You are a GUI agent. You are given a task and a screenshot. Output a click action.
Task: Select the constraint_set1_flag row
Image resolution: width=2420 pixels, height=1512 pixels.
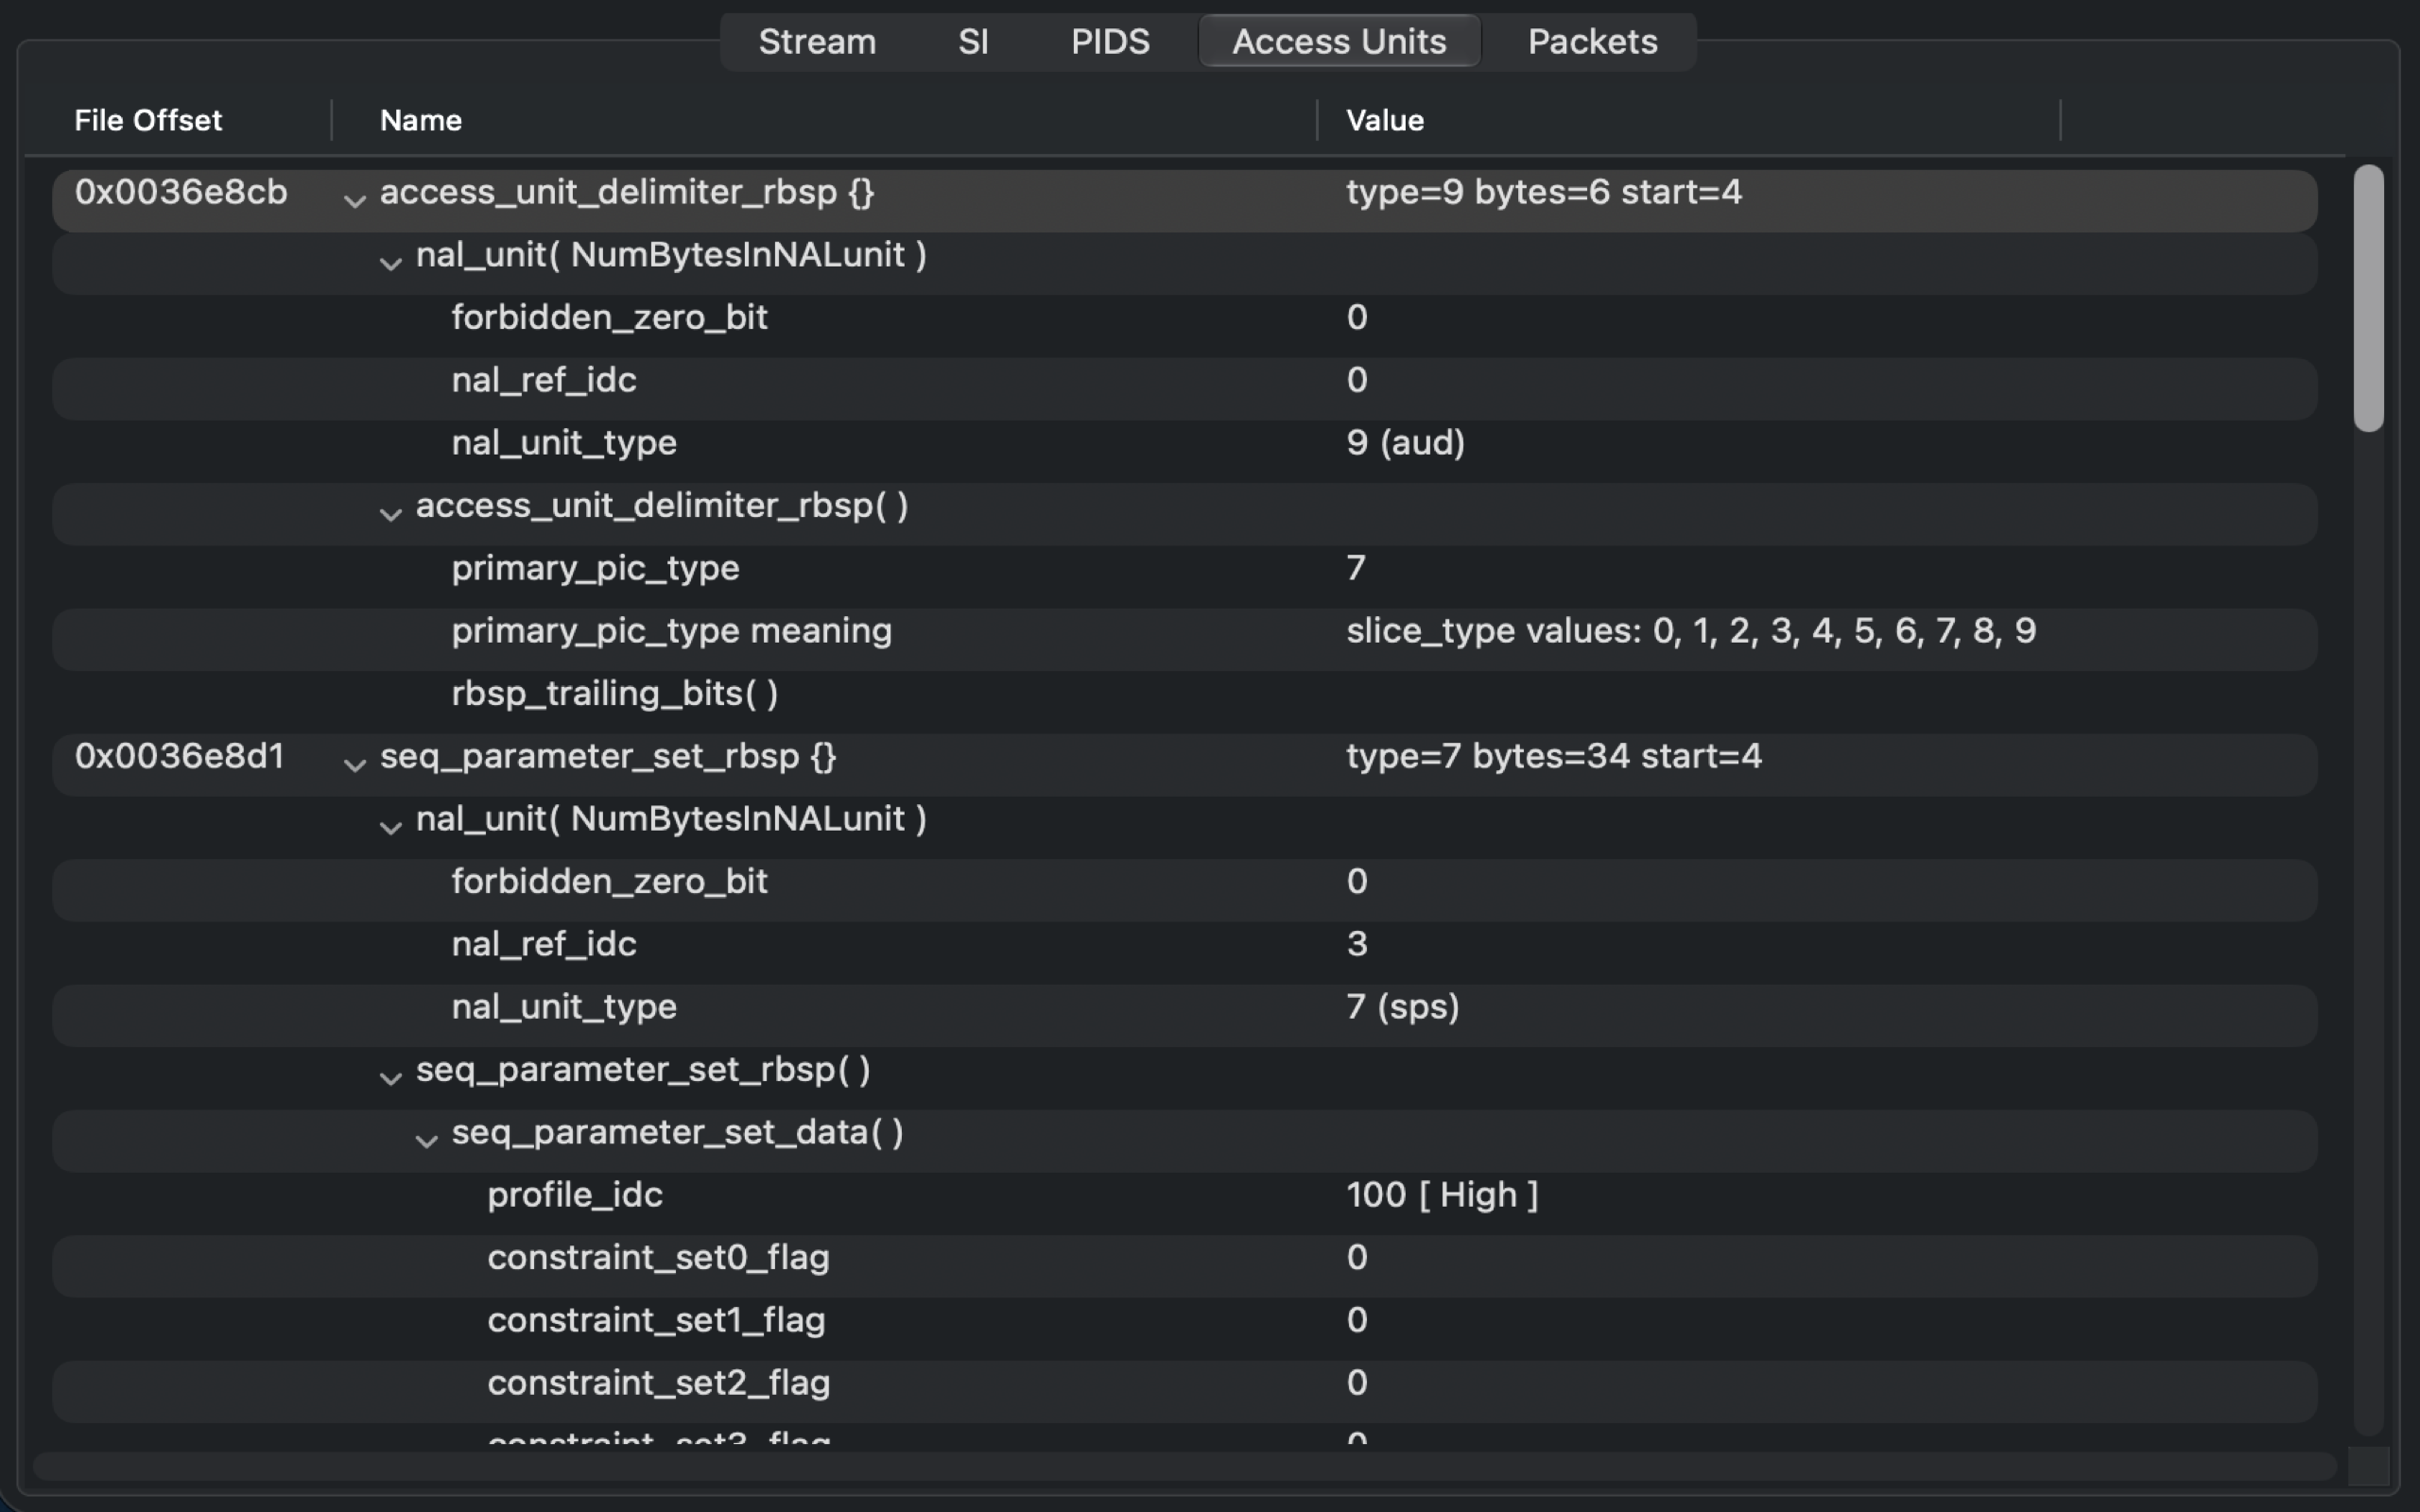[1185, 1329]
